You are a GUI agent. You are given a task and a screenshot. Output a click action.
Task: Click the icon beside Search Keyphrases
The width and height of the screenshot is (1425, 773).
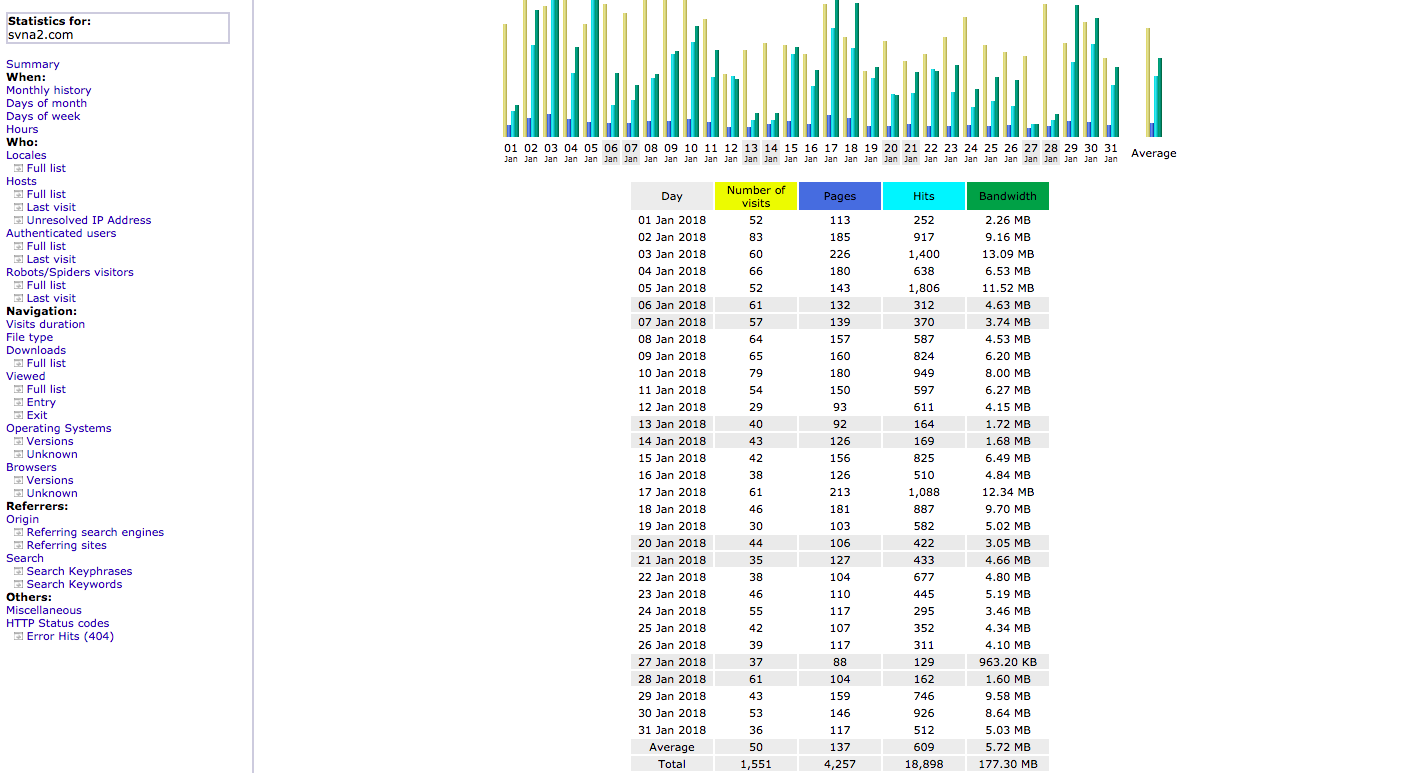point(18,571)
